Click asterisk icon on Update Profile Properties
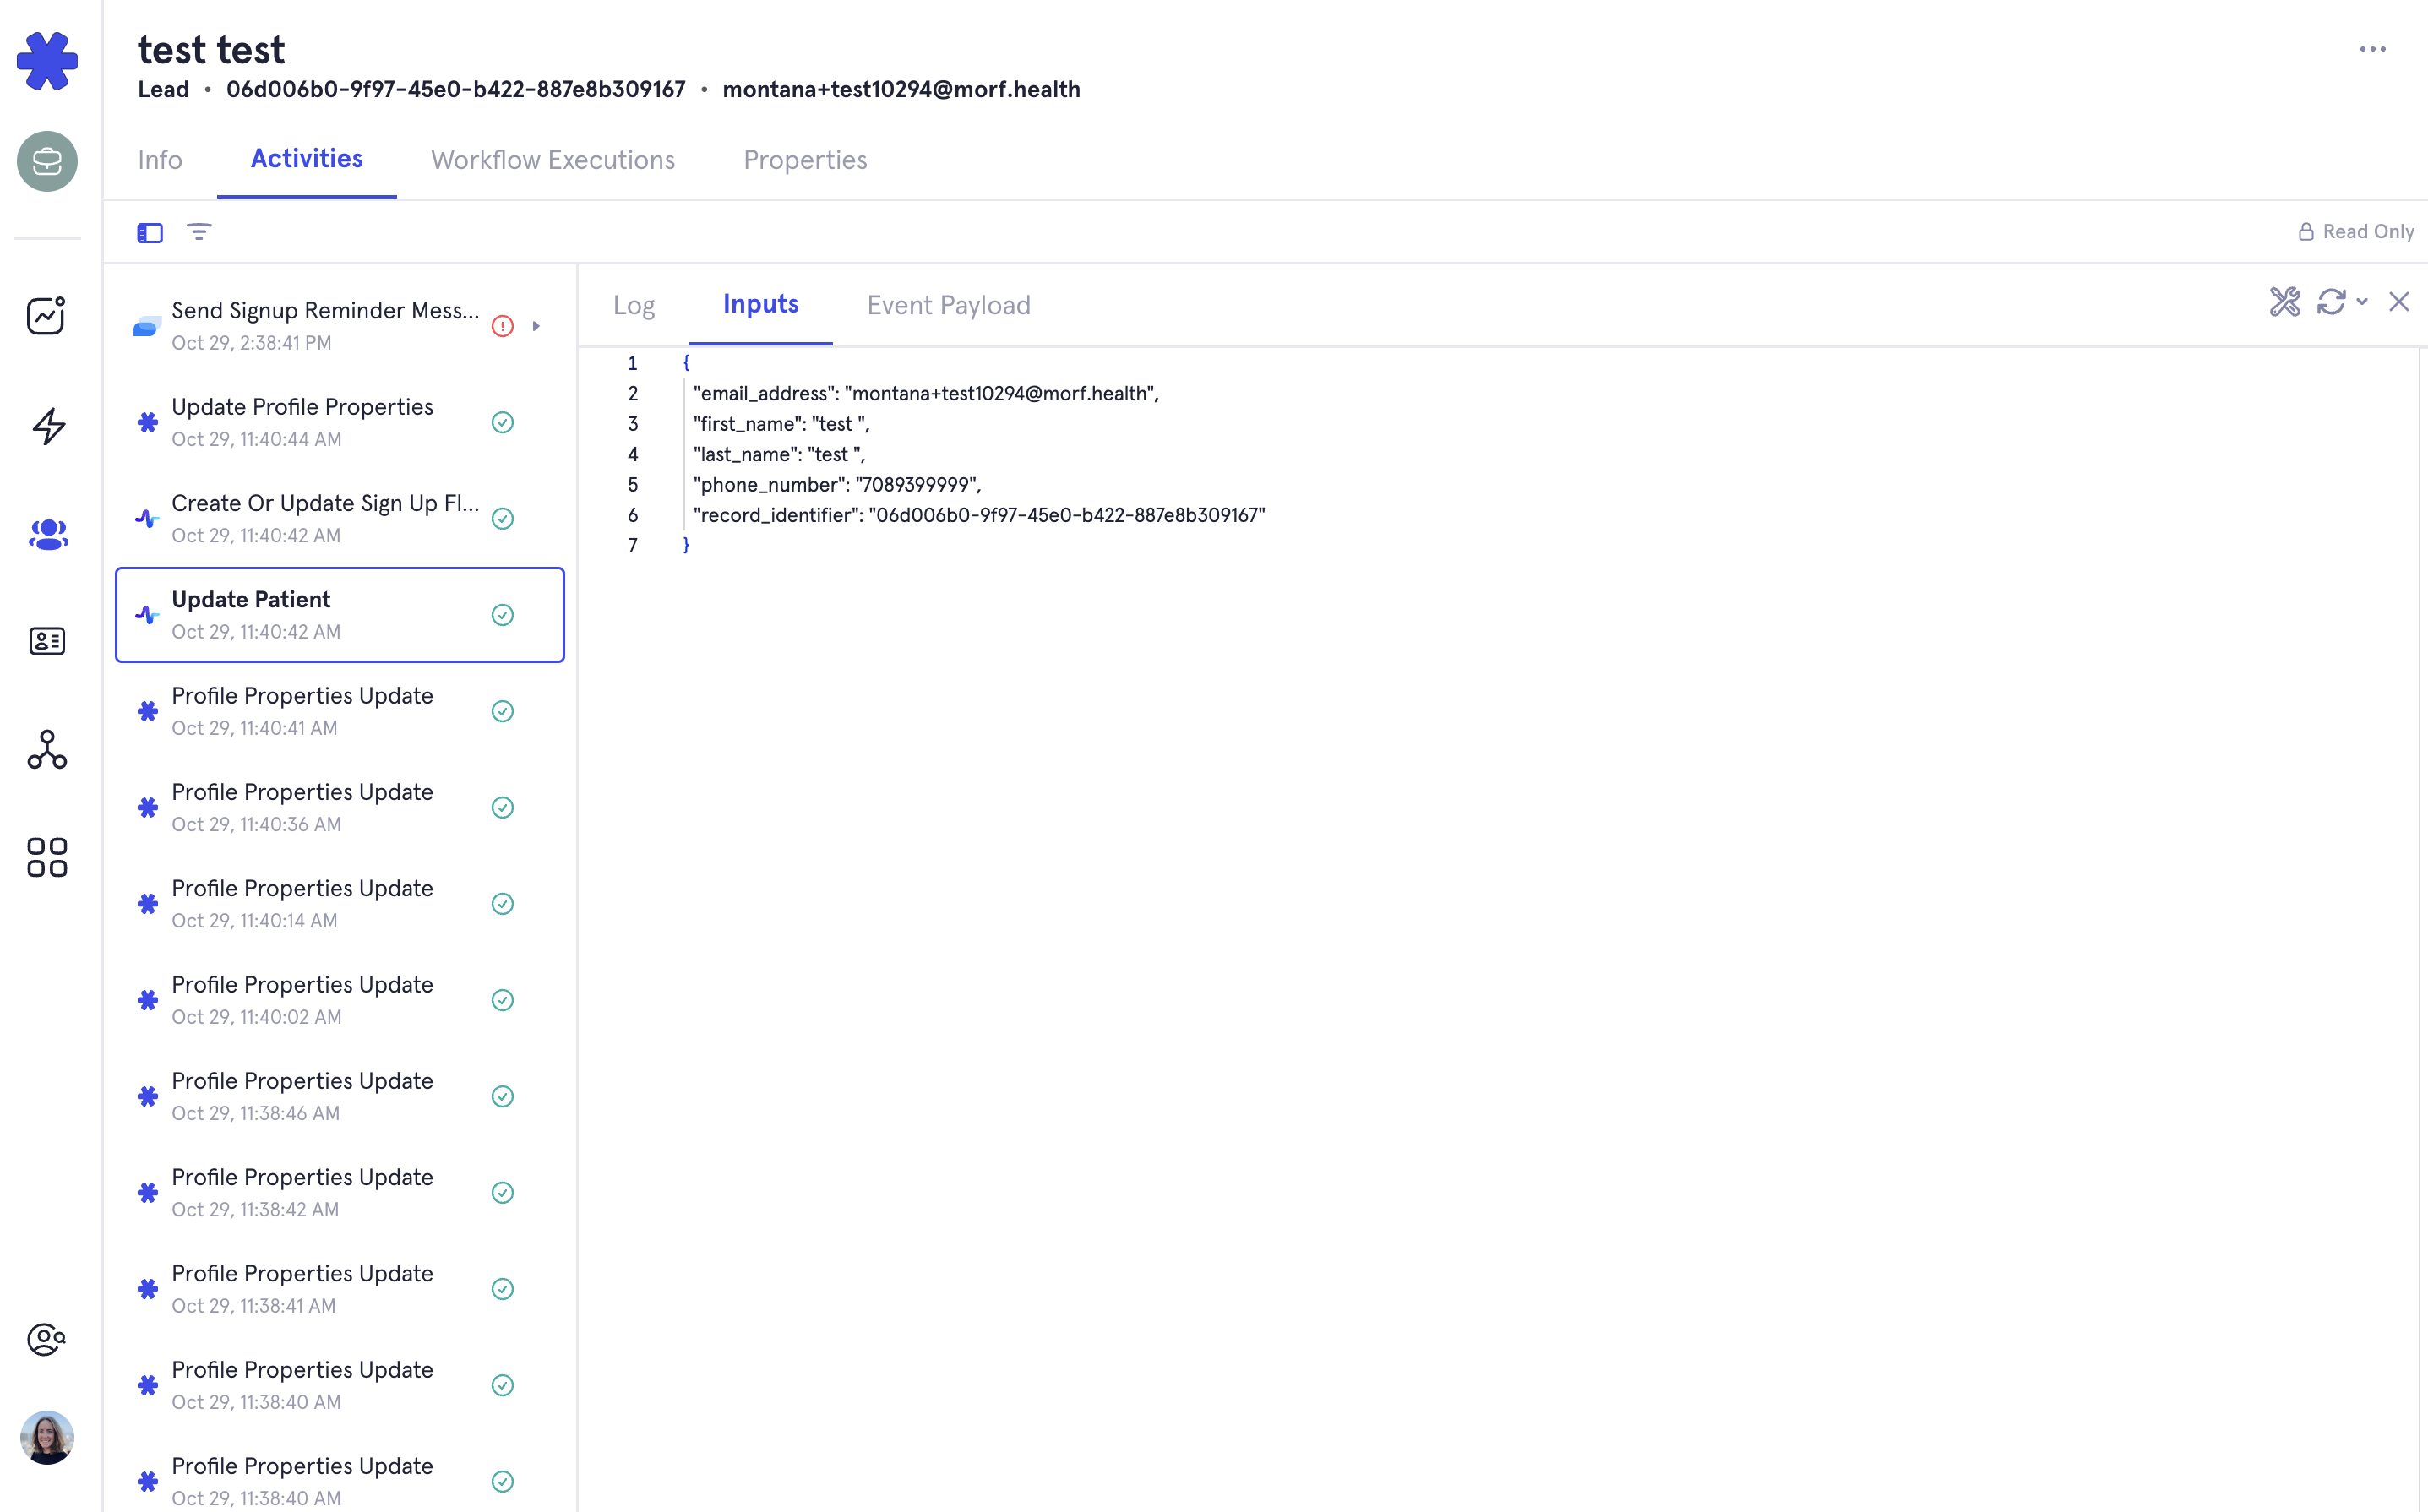 click(147, 422)
